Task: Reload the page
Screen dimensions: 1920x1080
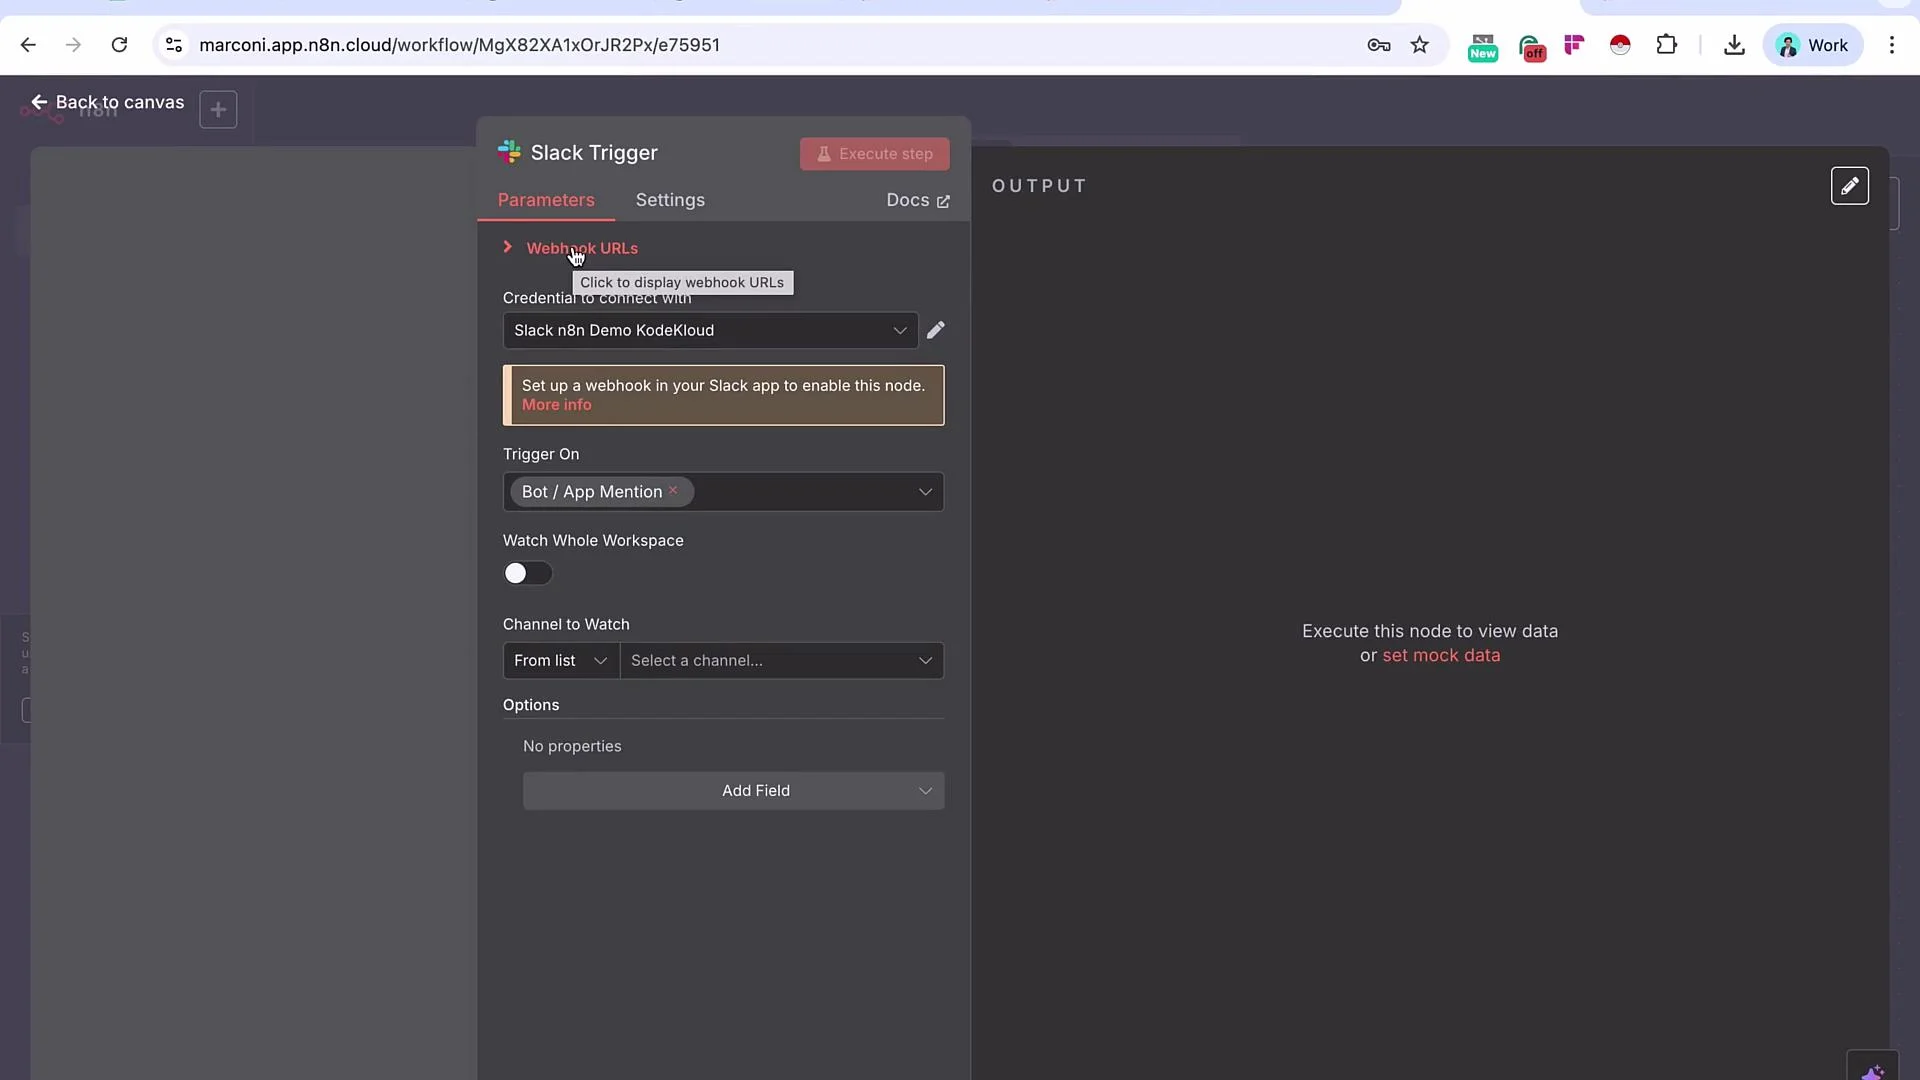Action: coord(119,45)
